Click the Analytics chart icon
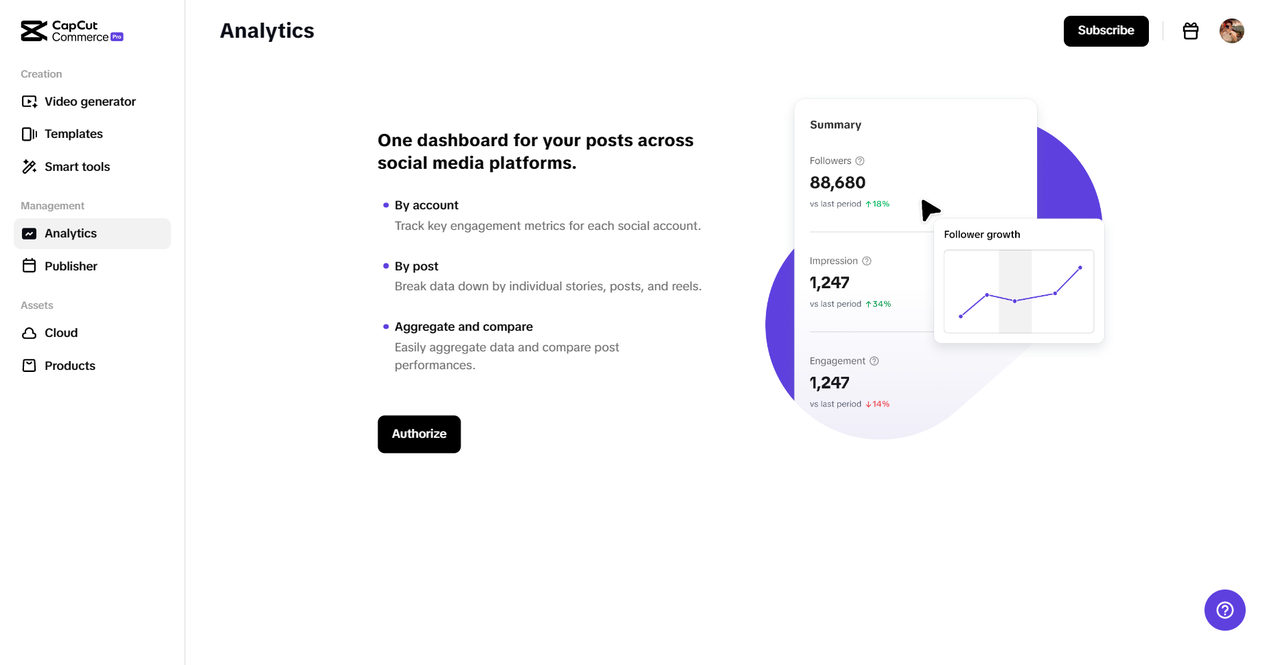This screenshot has height=665, width=1280. pos(29,234)
